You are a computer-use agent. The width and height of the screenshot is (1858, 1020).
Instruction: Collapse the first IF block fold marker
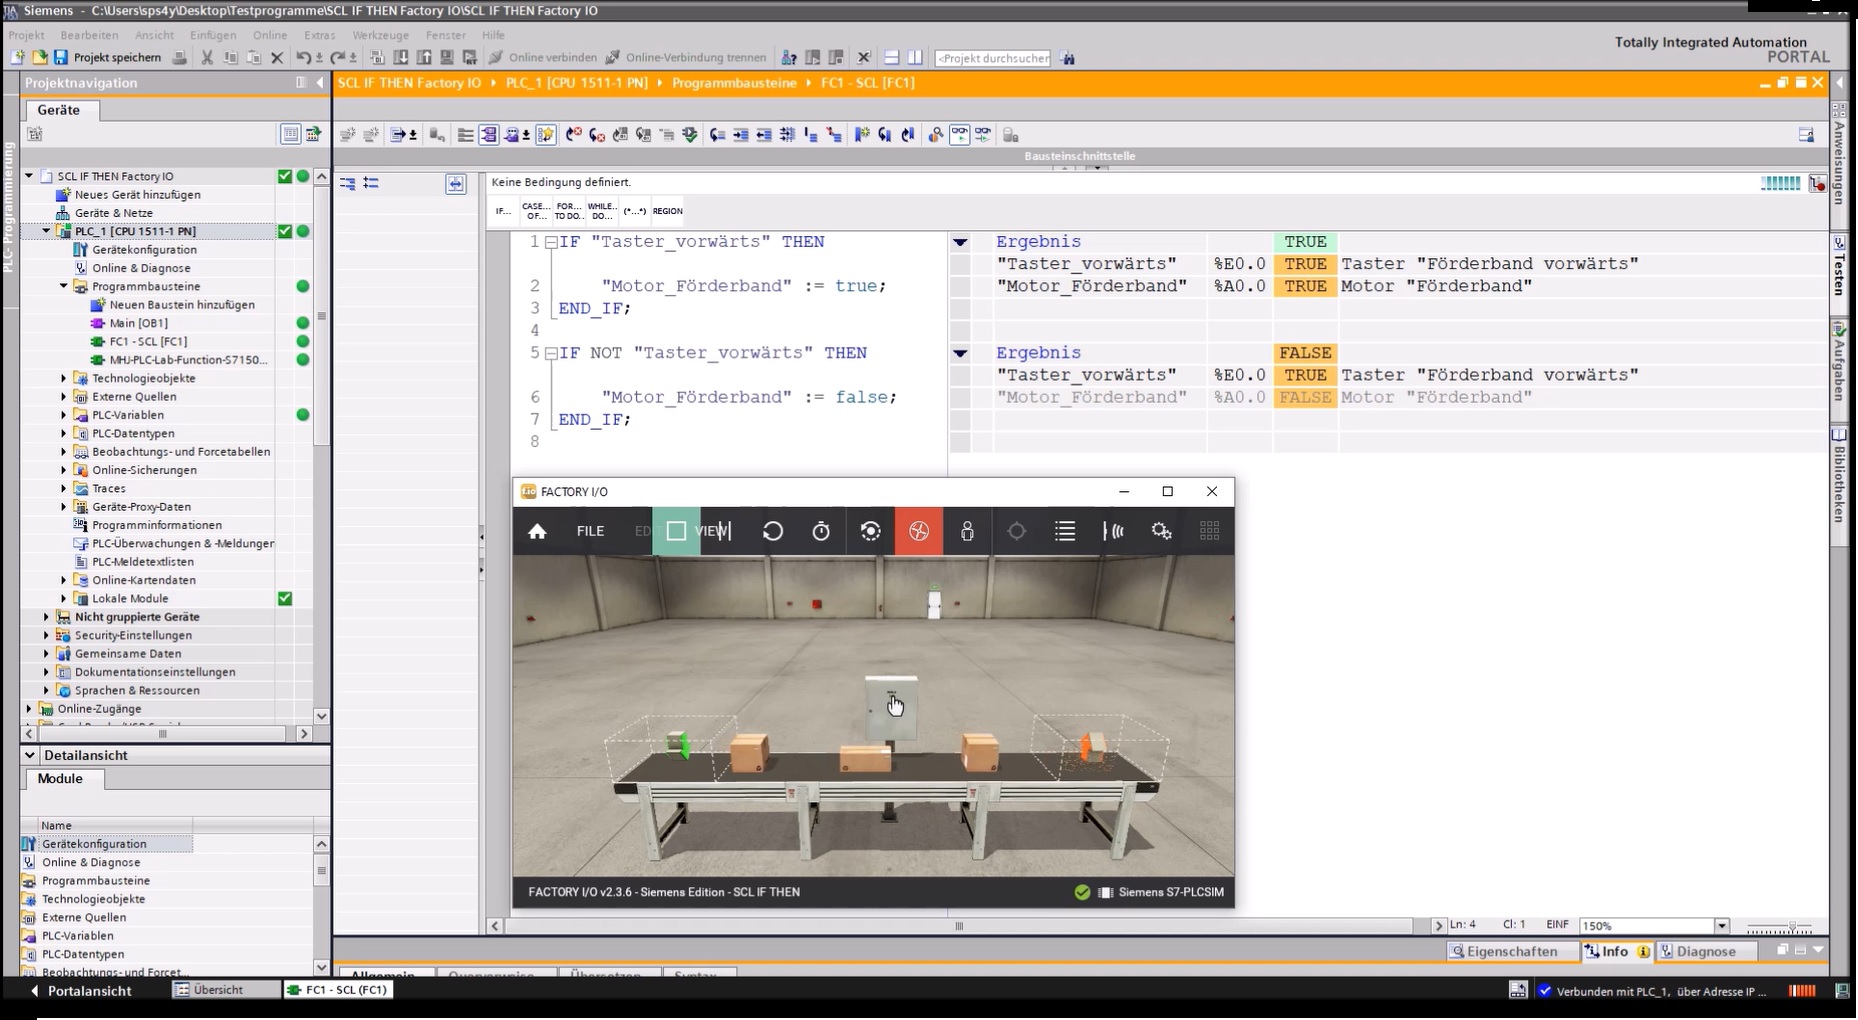click(551, 242)
